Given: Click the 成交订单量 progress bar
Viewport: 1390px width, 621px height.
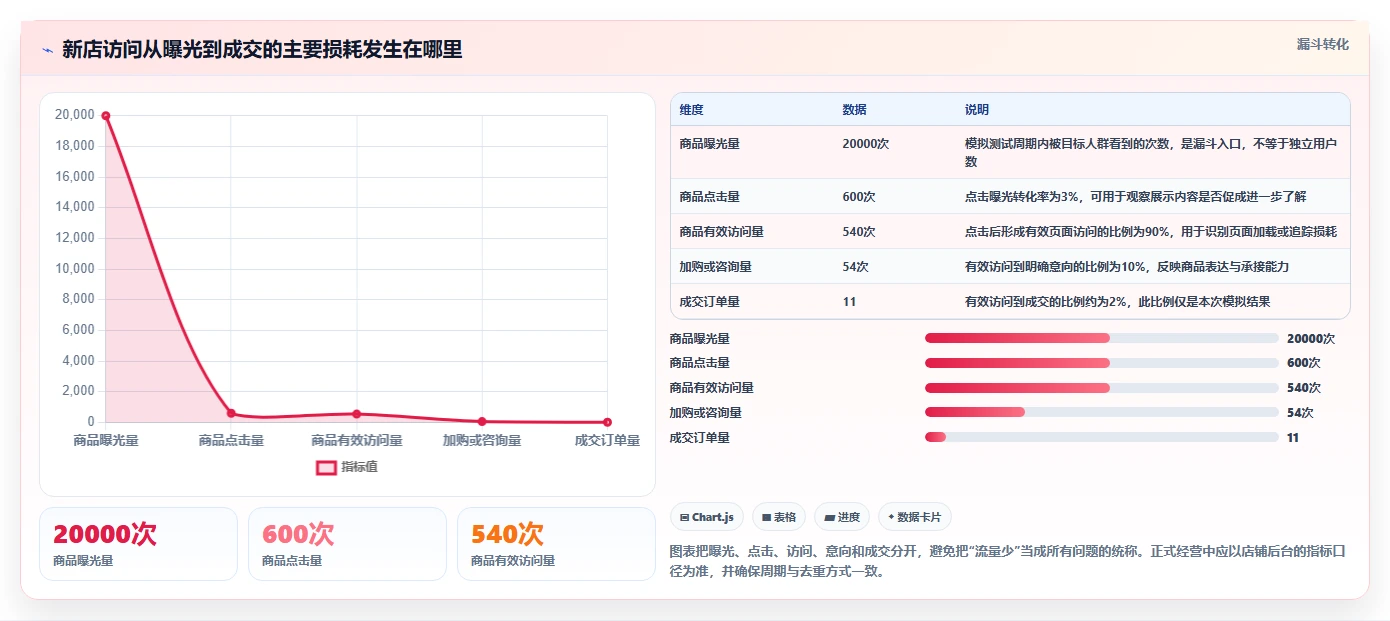Looking at the screenshot, I should pos(1101,437).
